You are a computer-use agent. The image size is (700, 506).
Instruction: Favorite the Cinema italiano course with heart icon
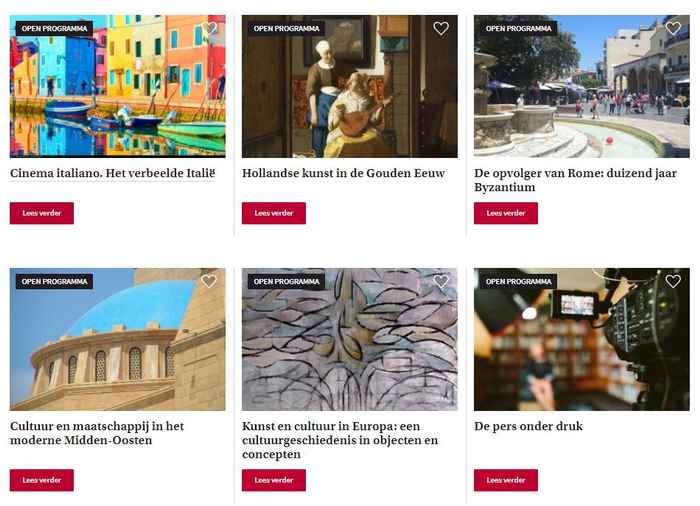click(x=209, y=28)
